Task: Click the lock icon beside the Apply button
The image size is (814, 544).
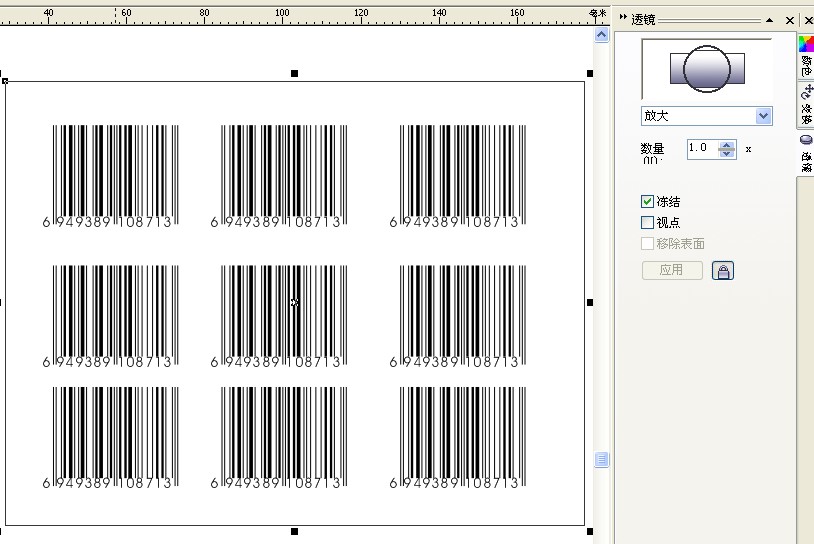Action: pos(722,270)
